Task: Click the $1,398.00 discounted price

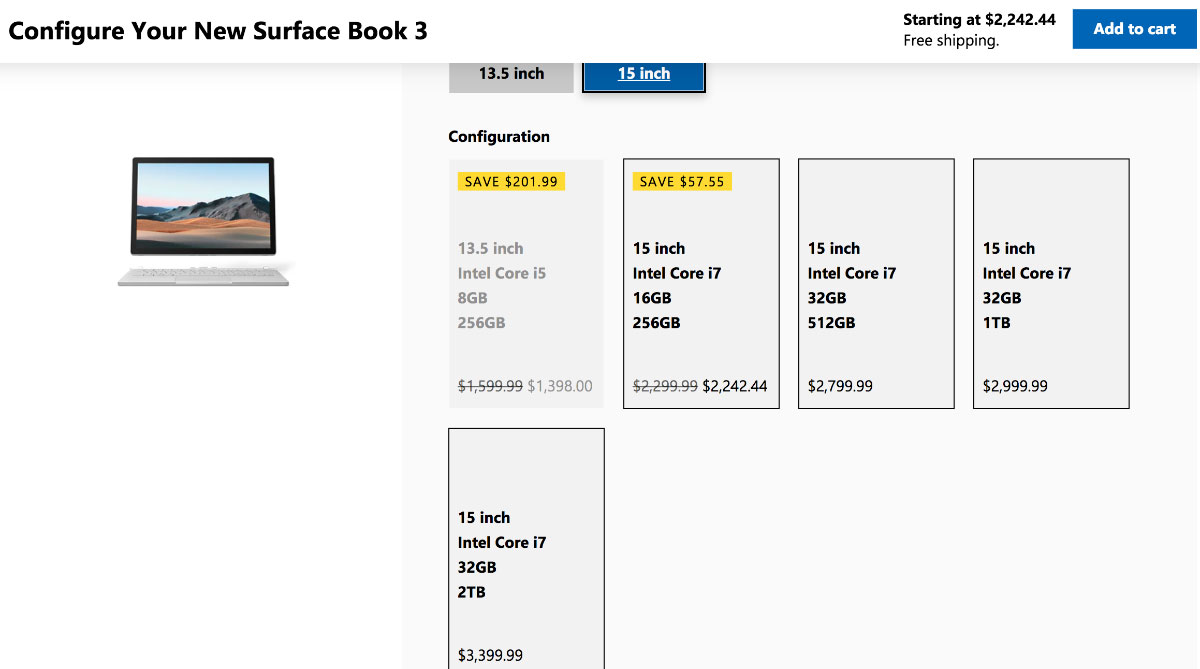Action: pos(559,386)
